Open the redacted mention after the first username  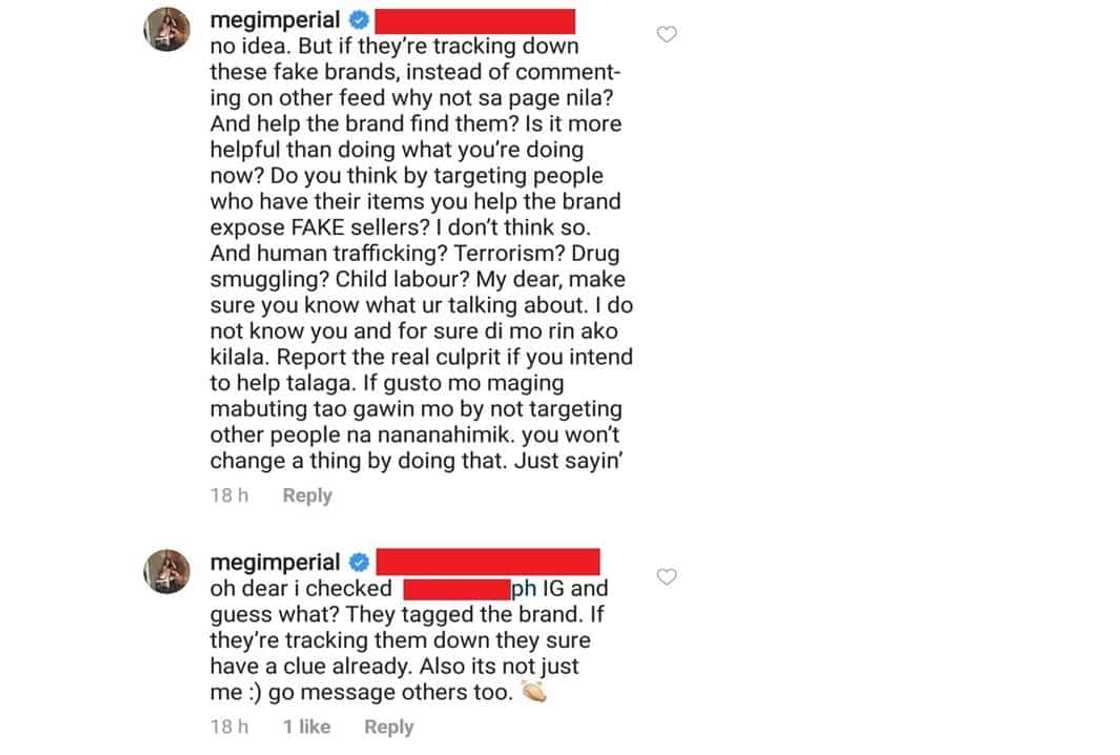pyautogui.click(x=475, y=21)
